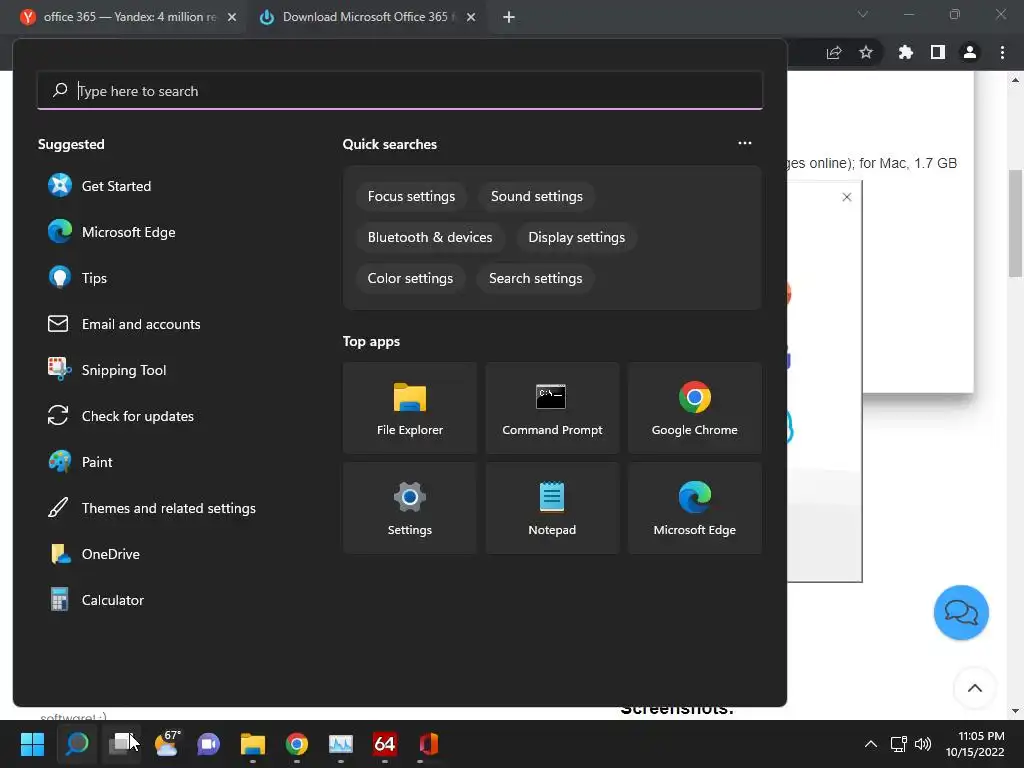The image size is (1024, 768).
Task: Open File Explorer from the taskbar
Action: (x=253, y=744)
